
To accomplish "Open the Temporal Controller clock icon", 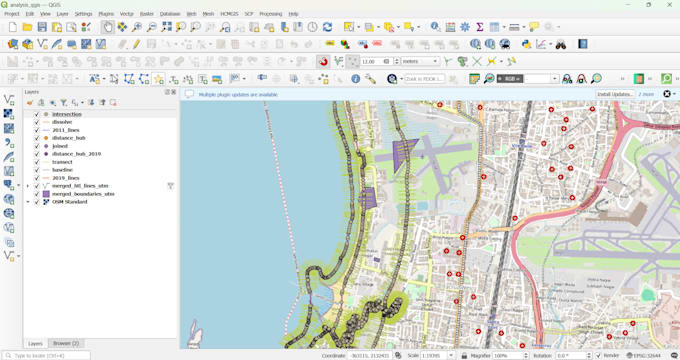I will click(313, 27).
